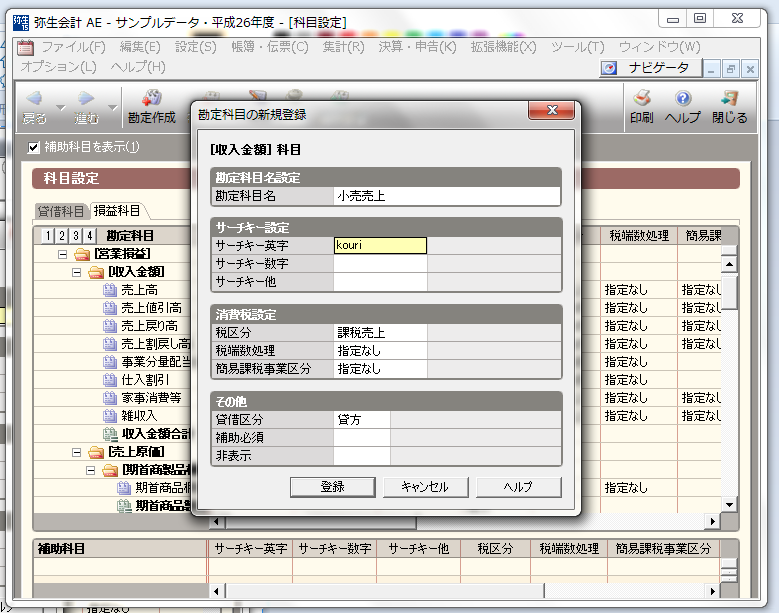This screenshot has width=779, height=613.
Task: Click the 戻る back arrow icon
Action: 33,99
